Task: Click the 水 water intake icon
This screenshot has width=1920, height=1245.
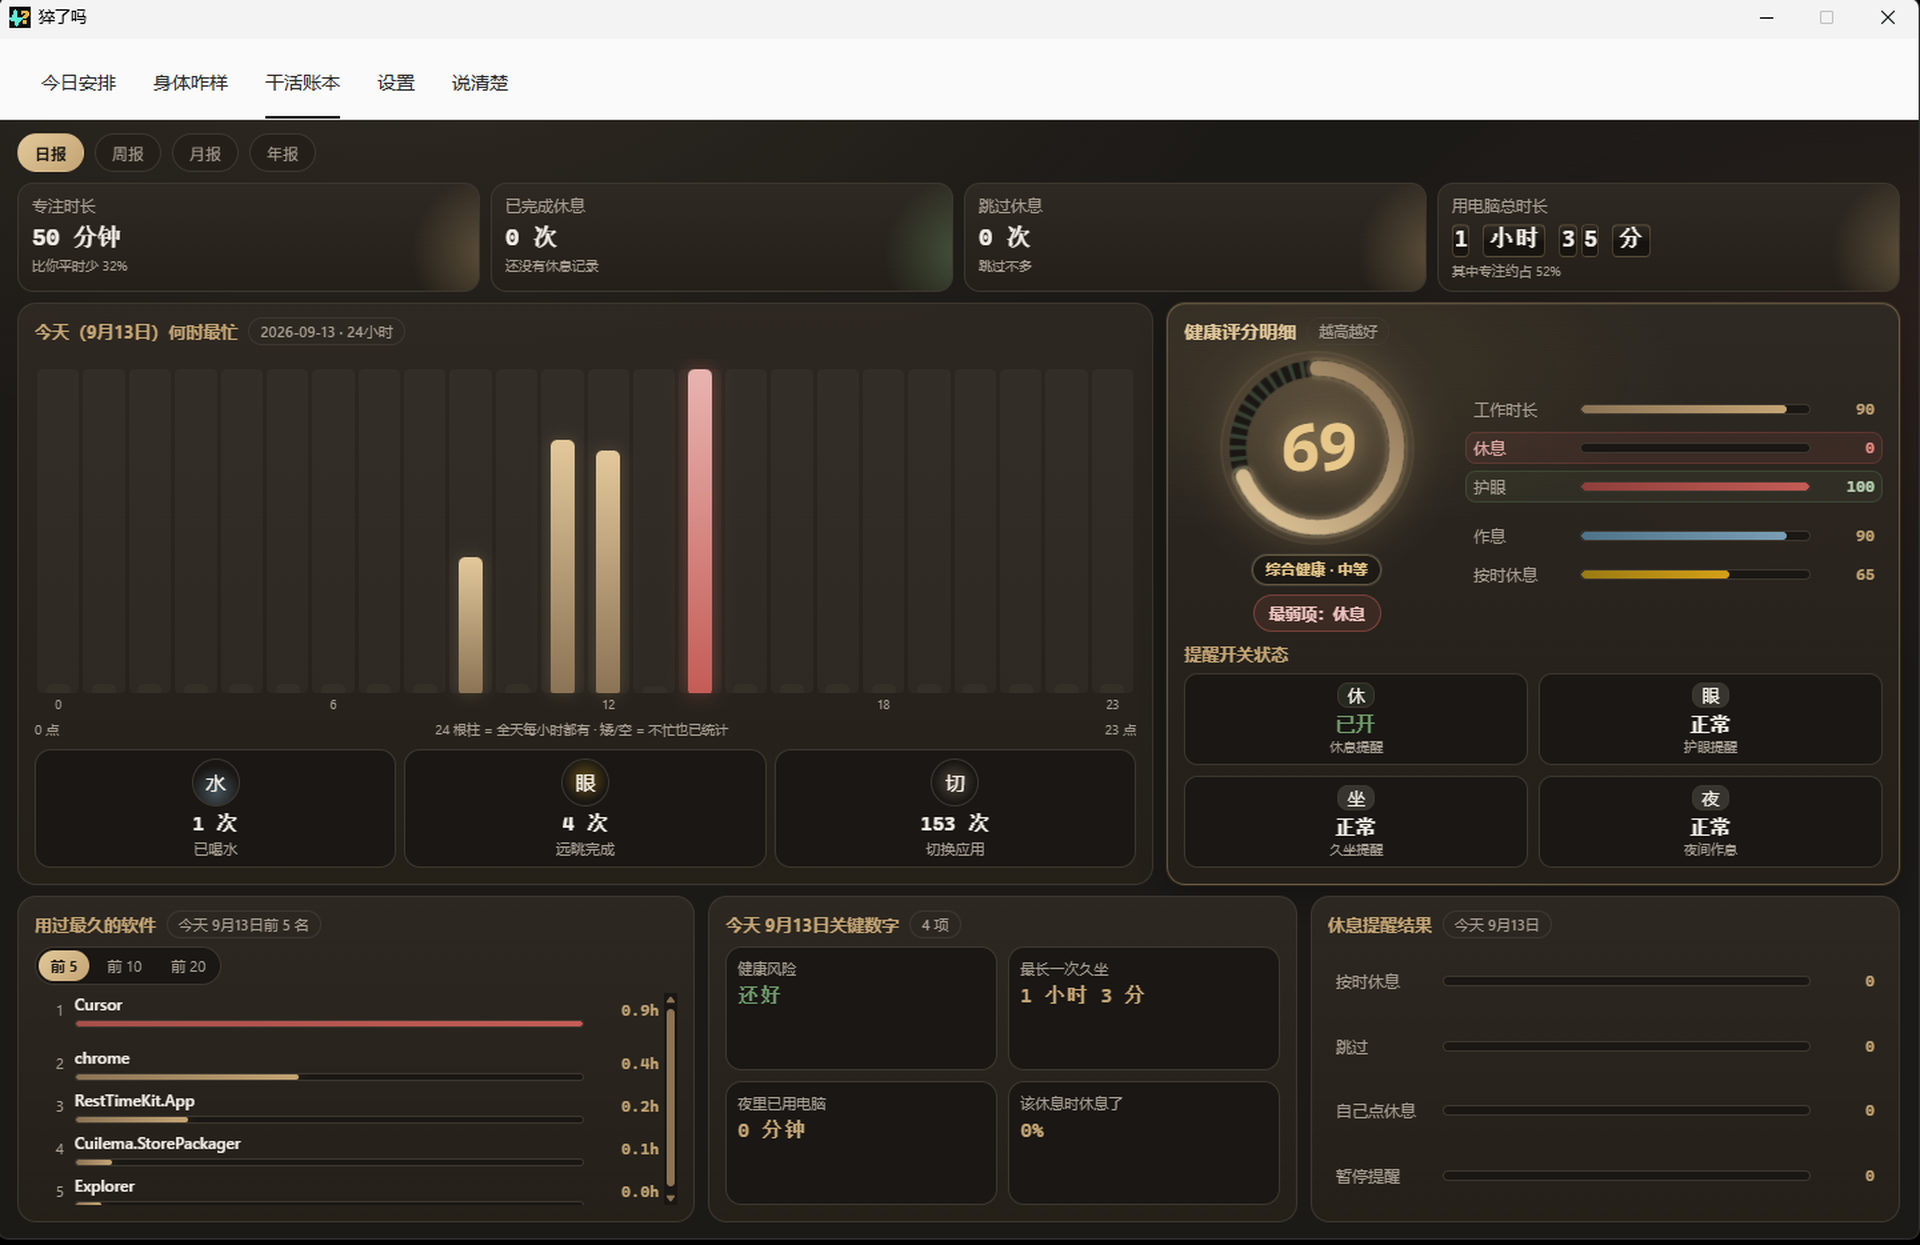Action: pos(215,783)
